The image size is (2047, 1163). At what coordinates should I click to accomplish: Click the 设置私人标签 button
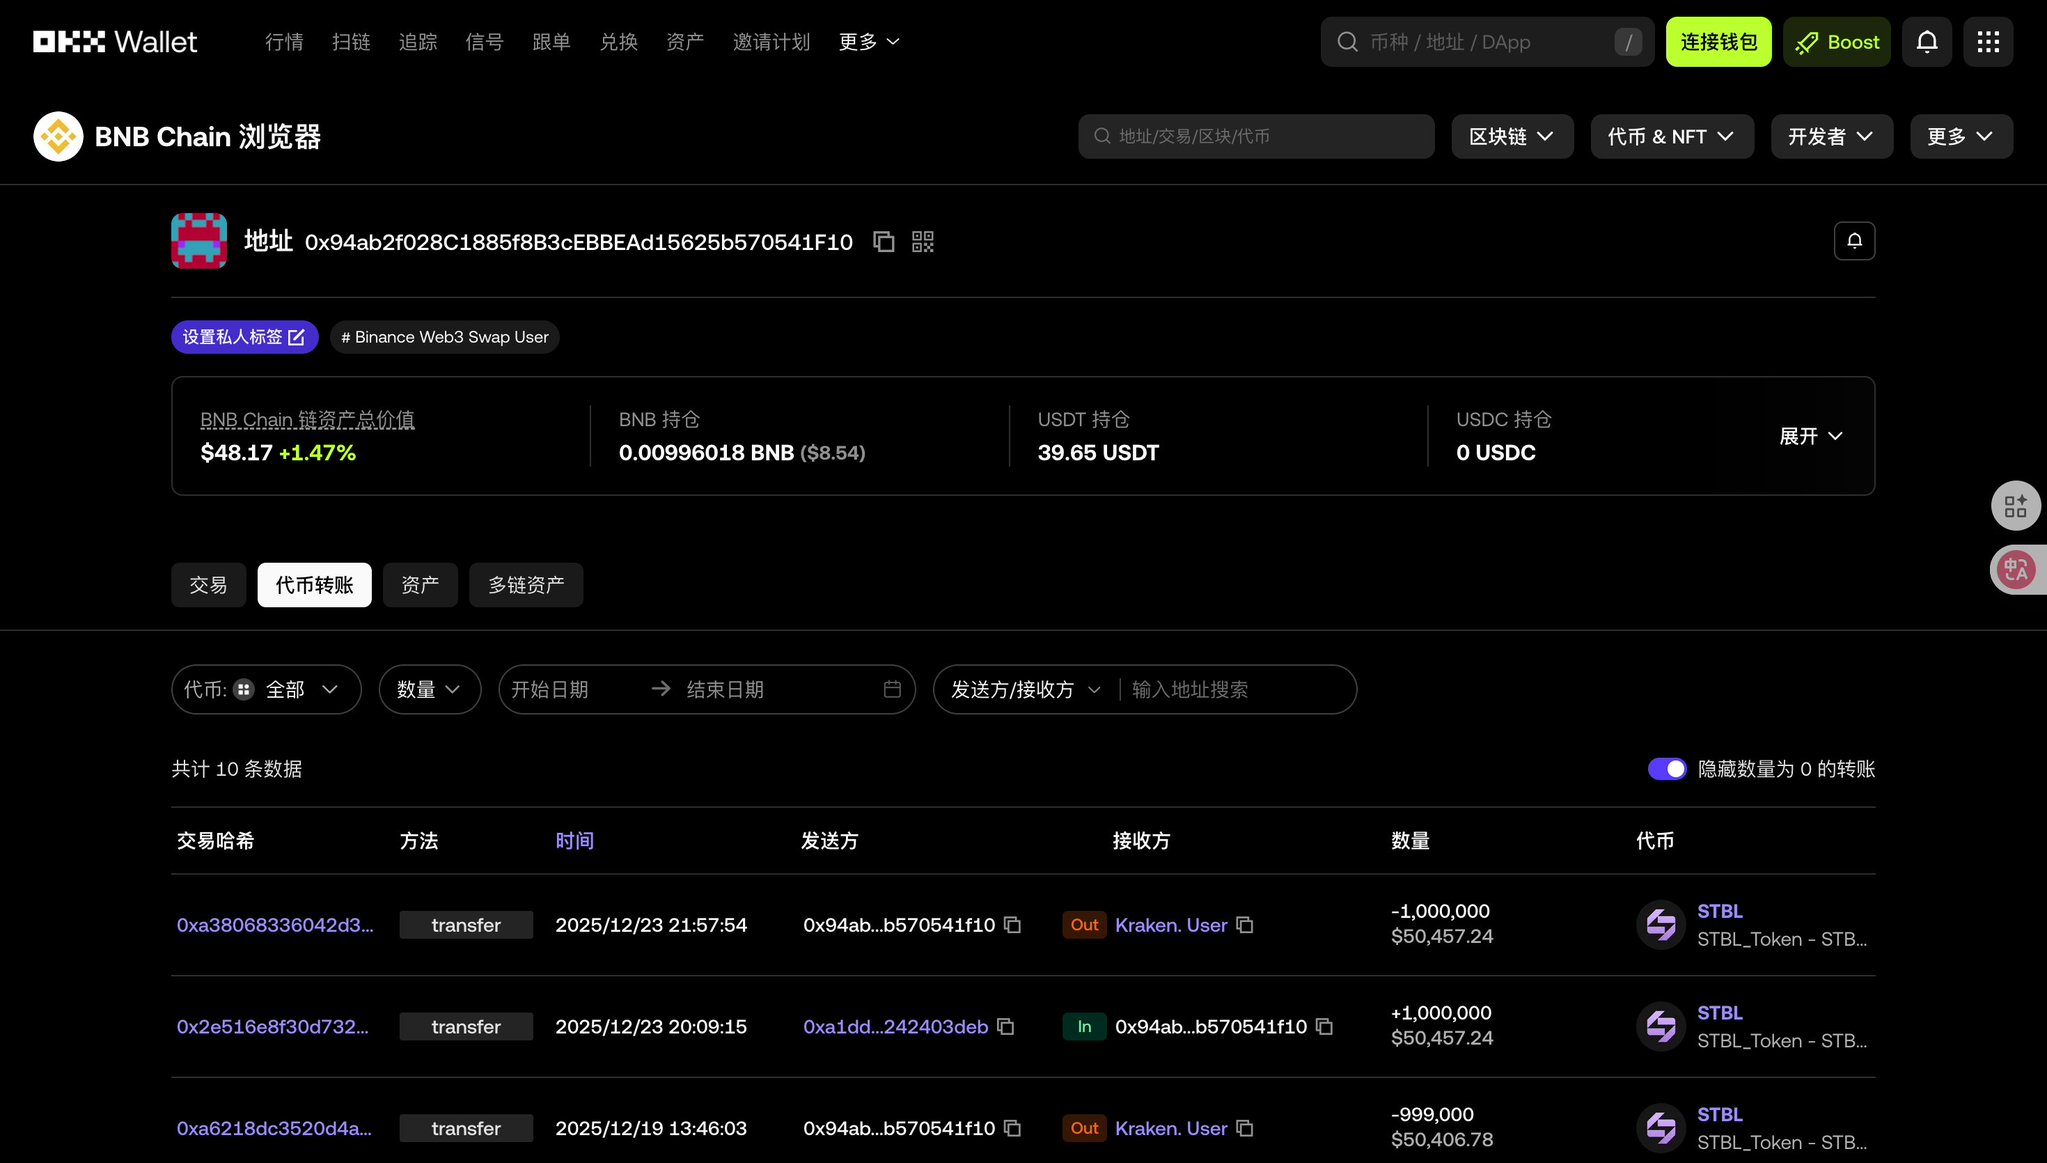(x=244, y=337)
